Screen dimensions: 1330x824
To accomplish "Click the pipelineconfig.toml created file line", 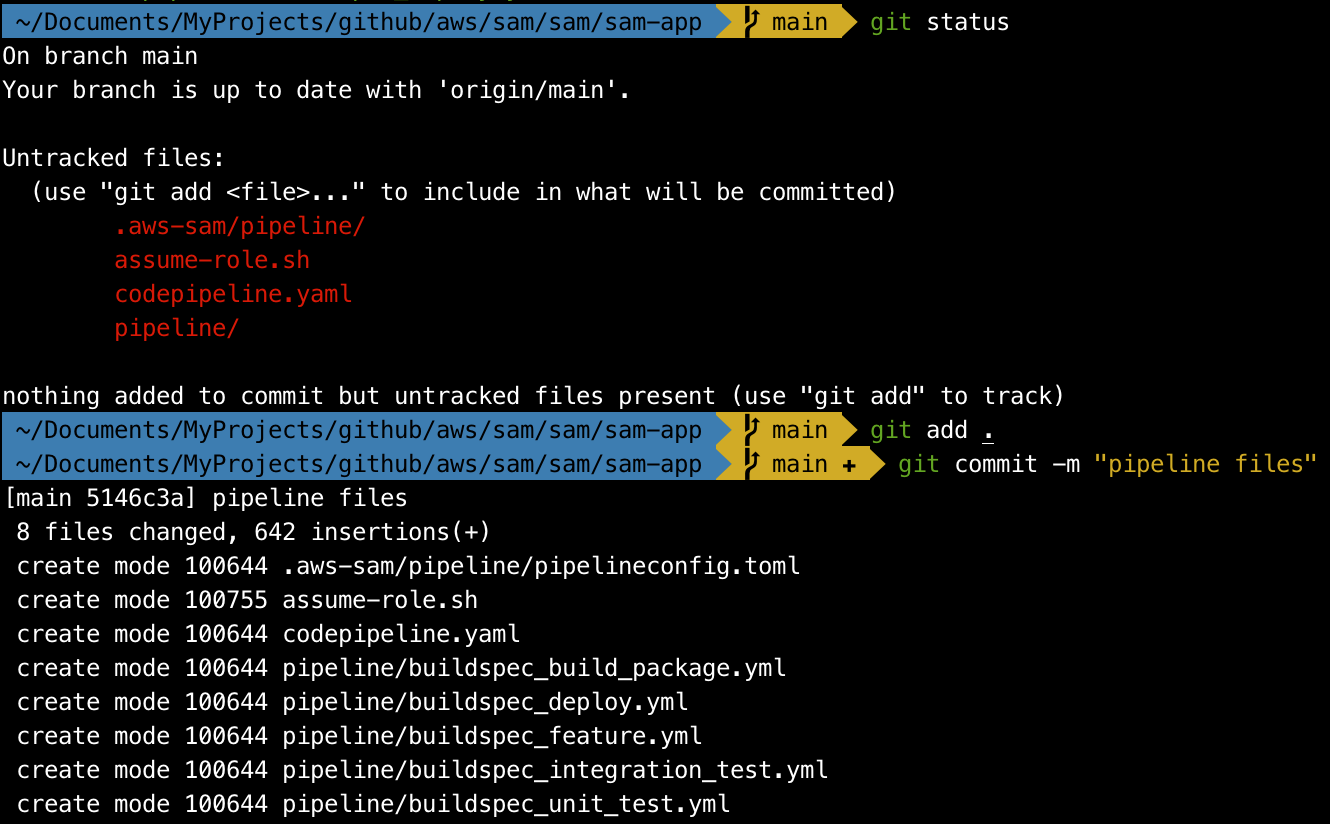I will (409, 566).
